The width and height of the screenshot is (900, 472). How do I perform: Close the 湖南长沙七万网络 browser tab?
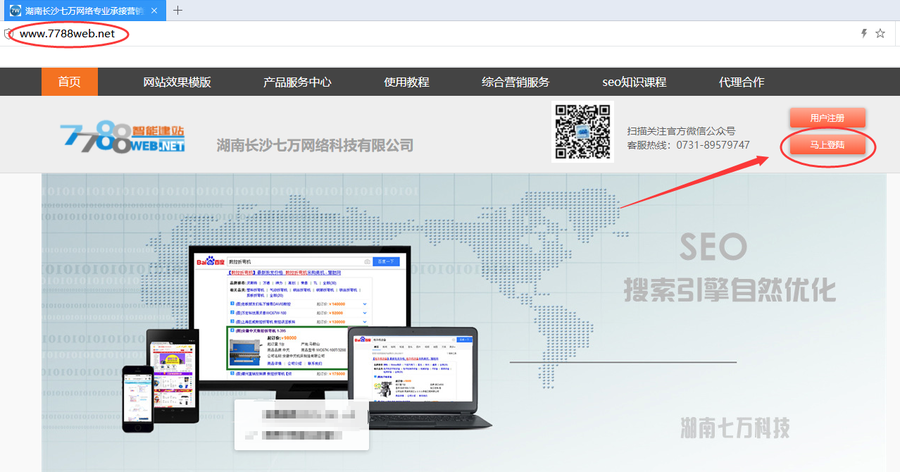tap(154, 10)
